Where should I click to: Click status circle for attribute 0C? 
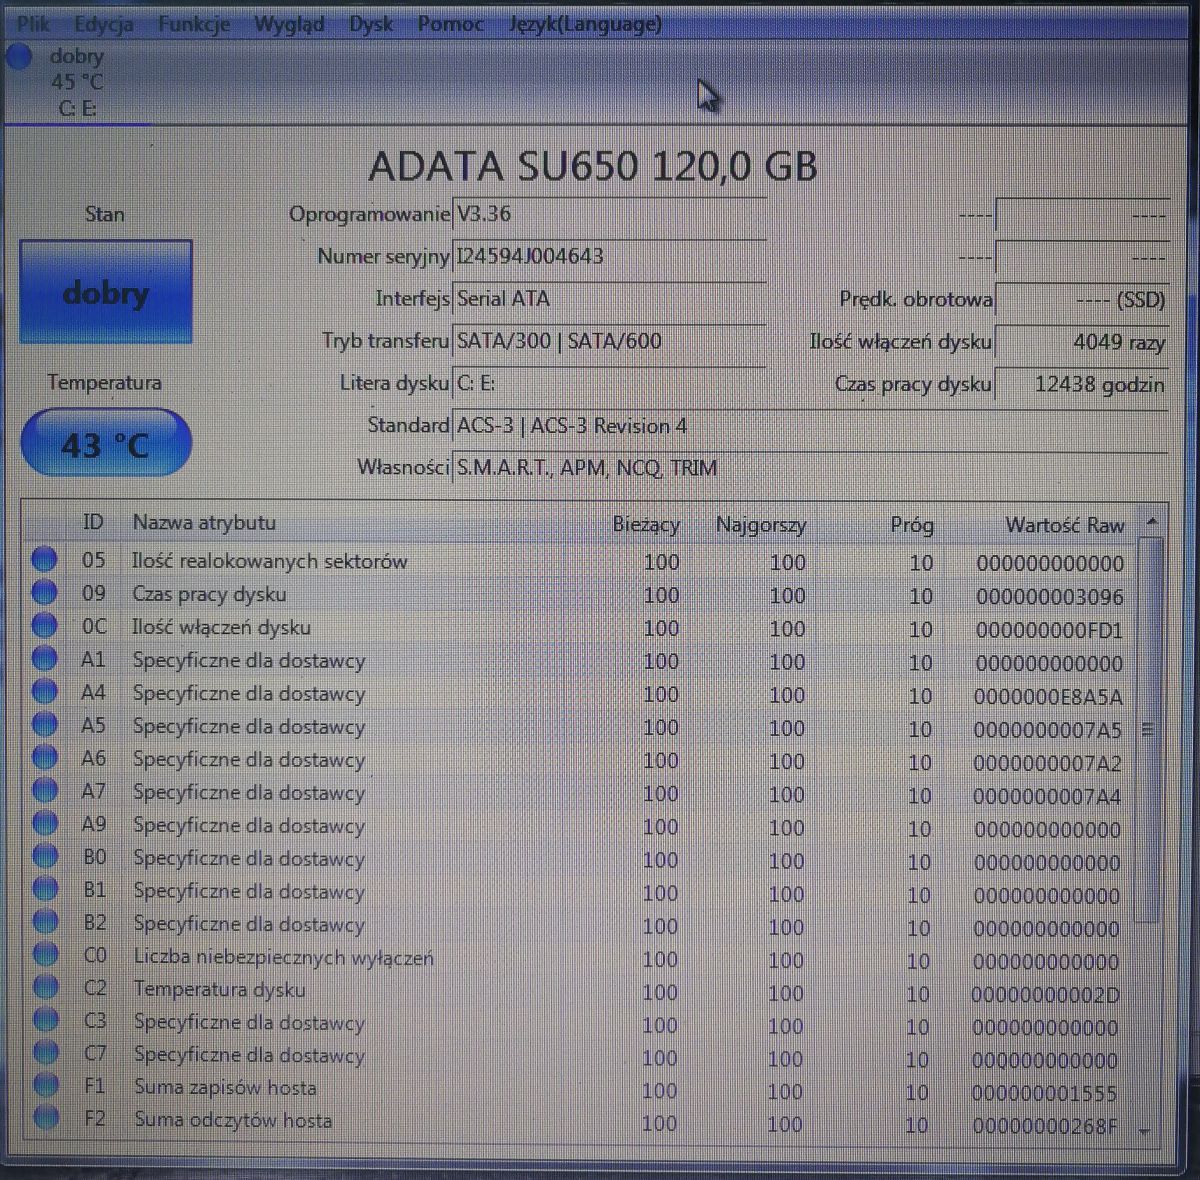44,626
